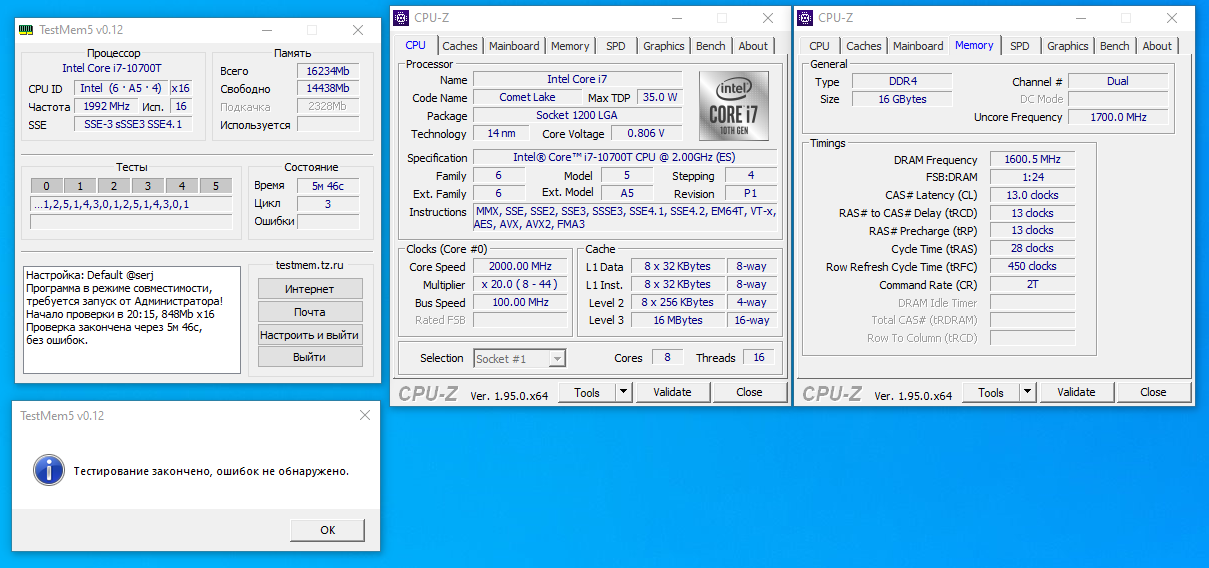Open the Tools dropdown arrow in the left CPU-Z window
Image resolution: width=1209 pixels, height=568 pixels.
point(623,392)
